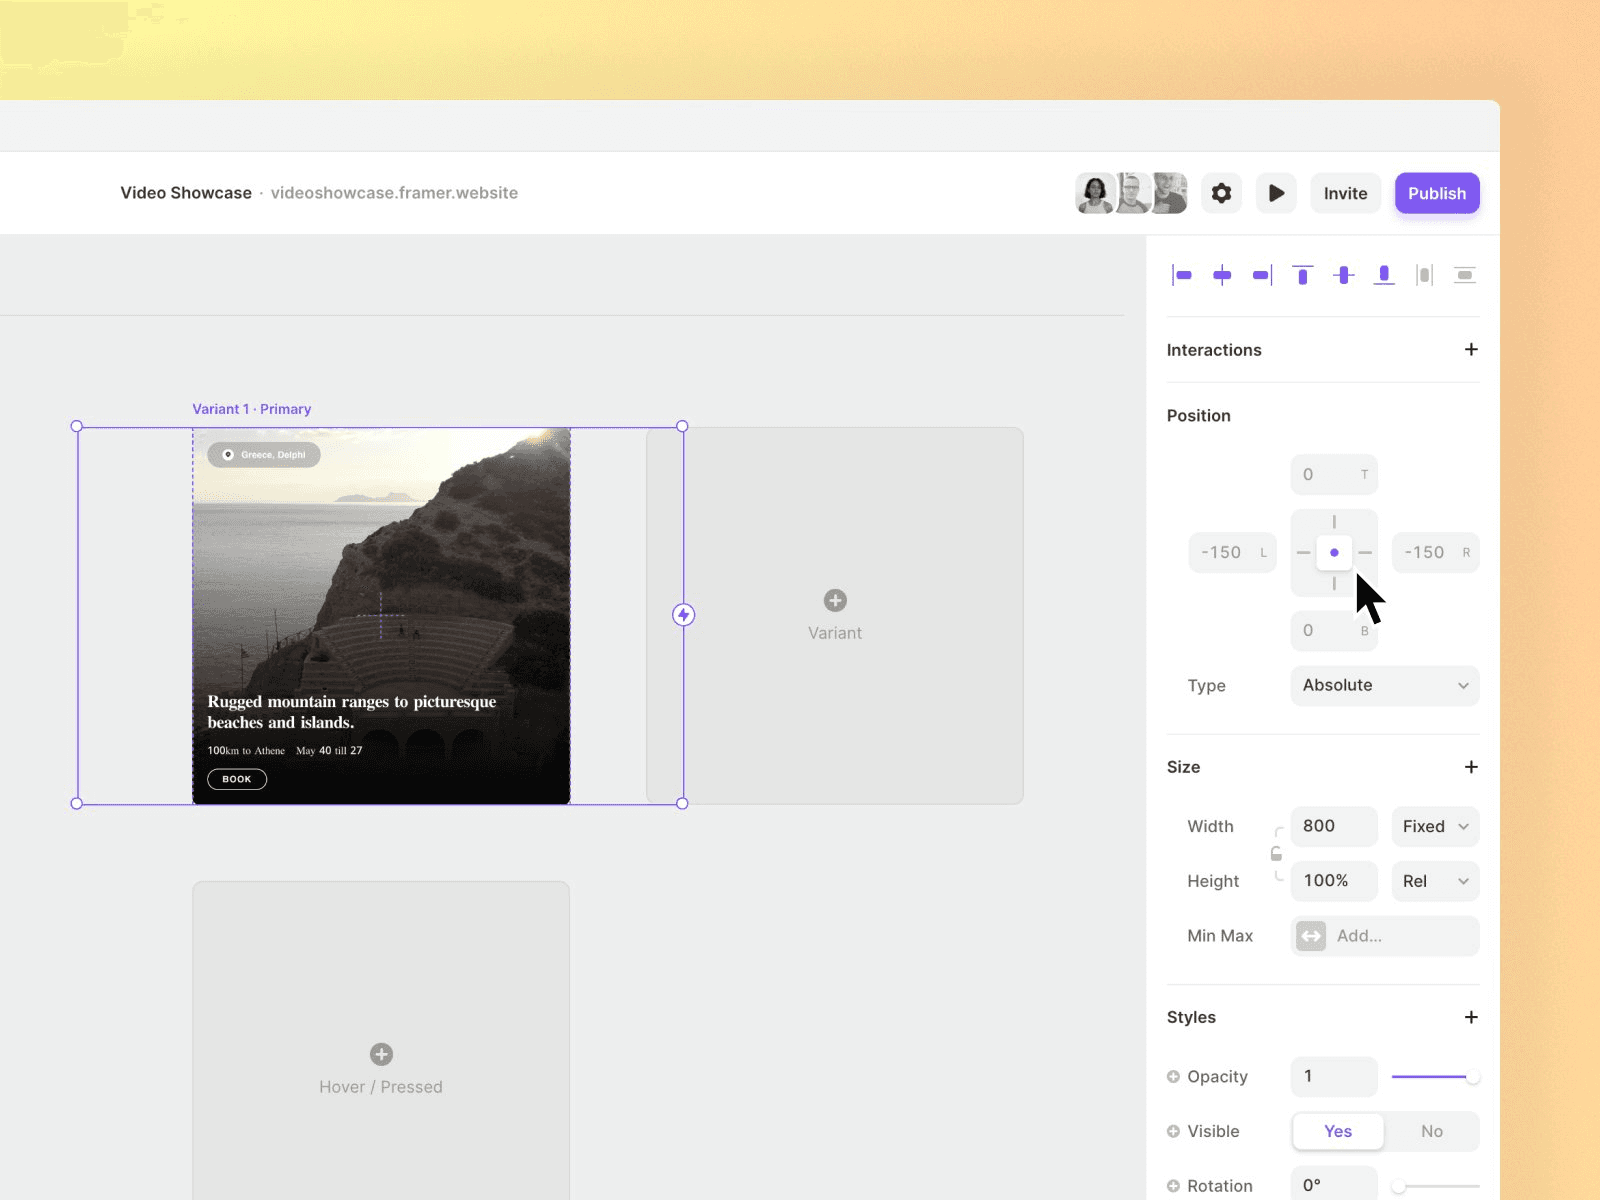Toggle the bottom pin constraint line

[x=1334, y=584]
